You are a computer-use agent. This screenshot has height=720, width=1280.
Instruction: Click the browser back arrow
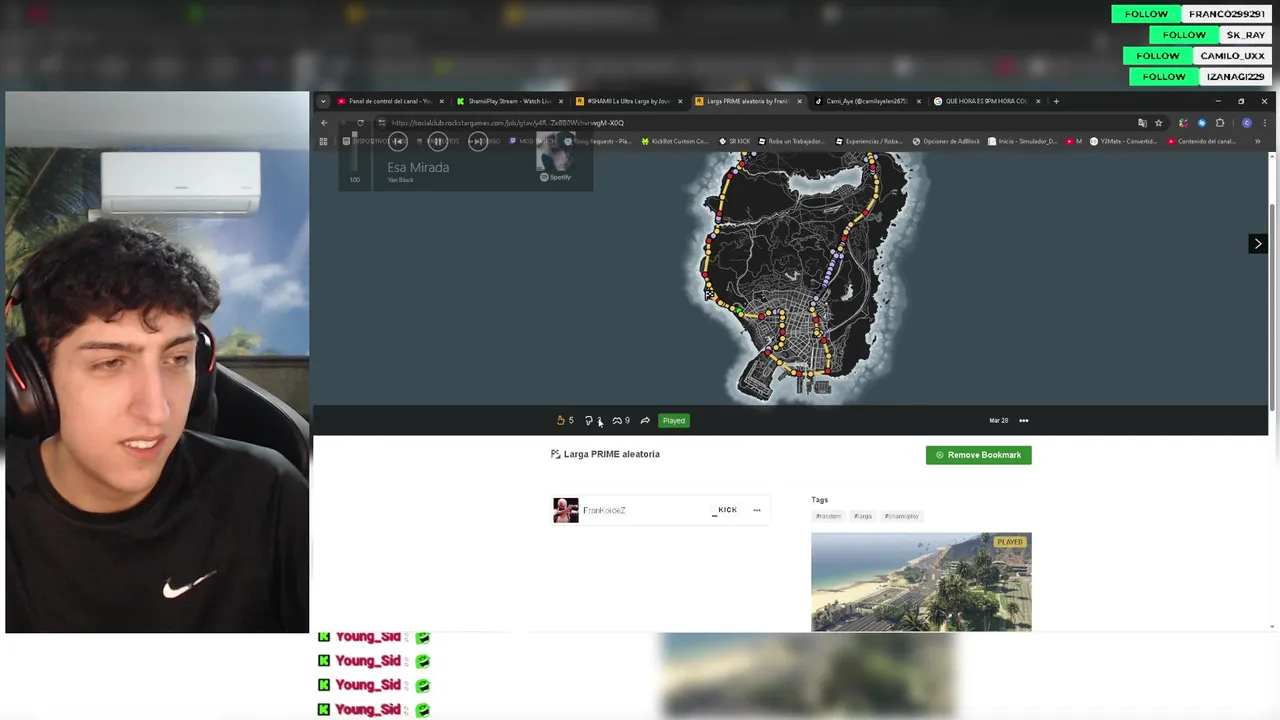tap(324, 123)
